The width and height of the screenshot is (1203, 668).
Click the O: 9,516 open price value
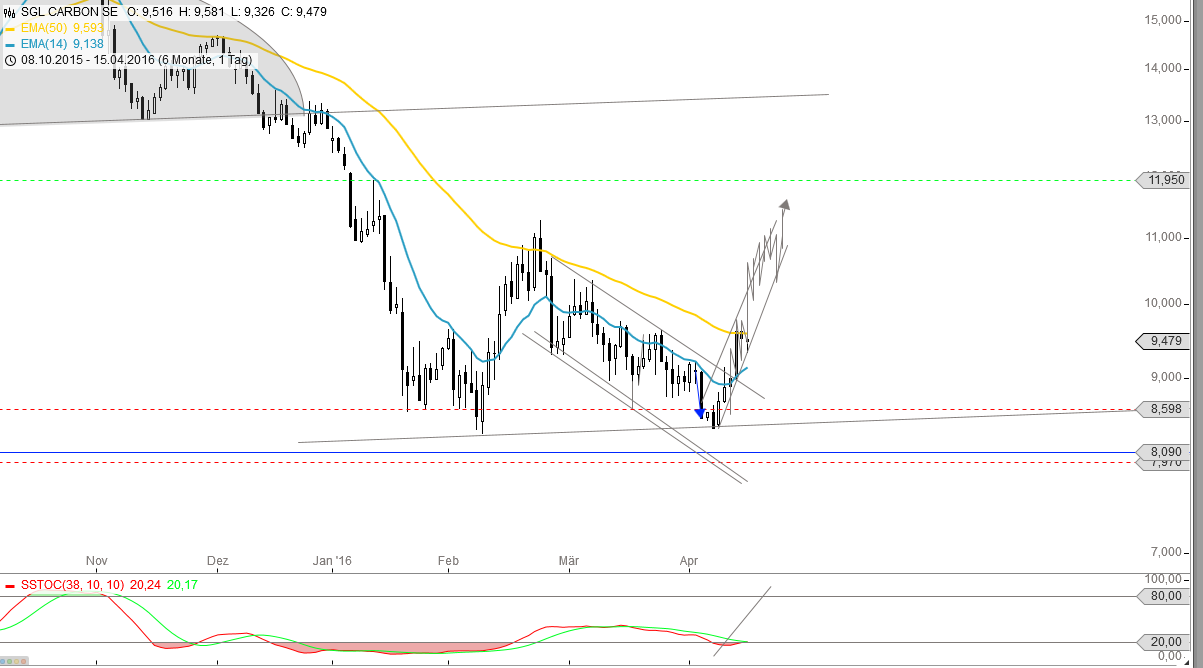coord(150,12)
